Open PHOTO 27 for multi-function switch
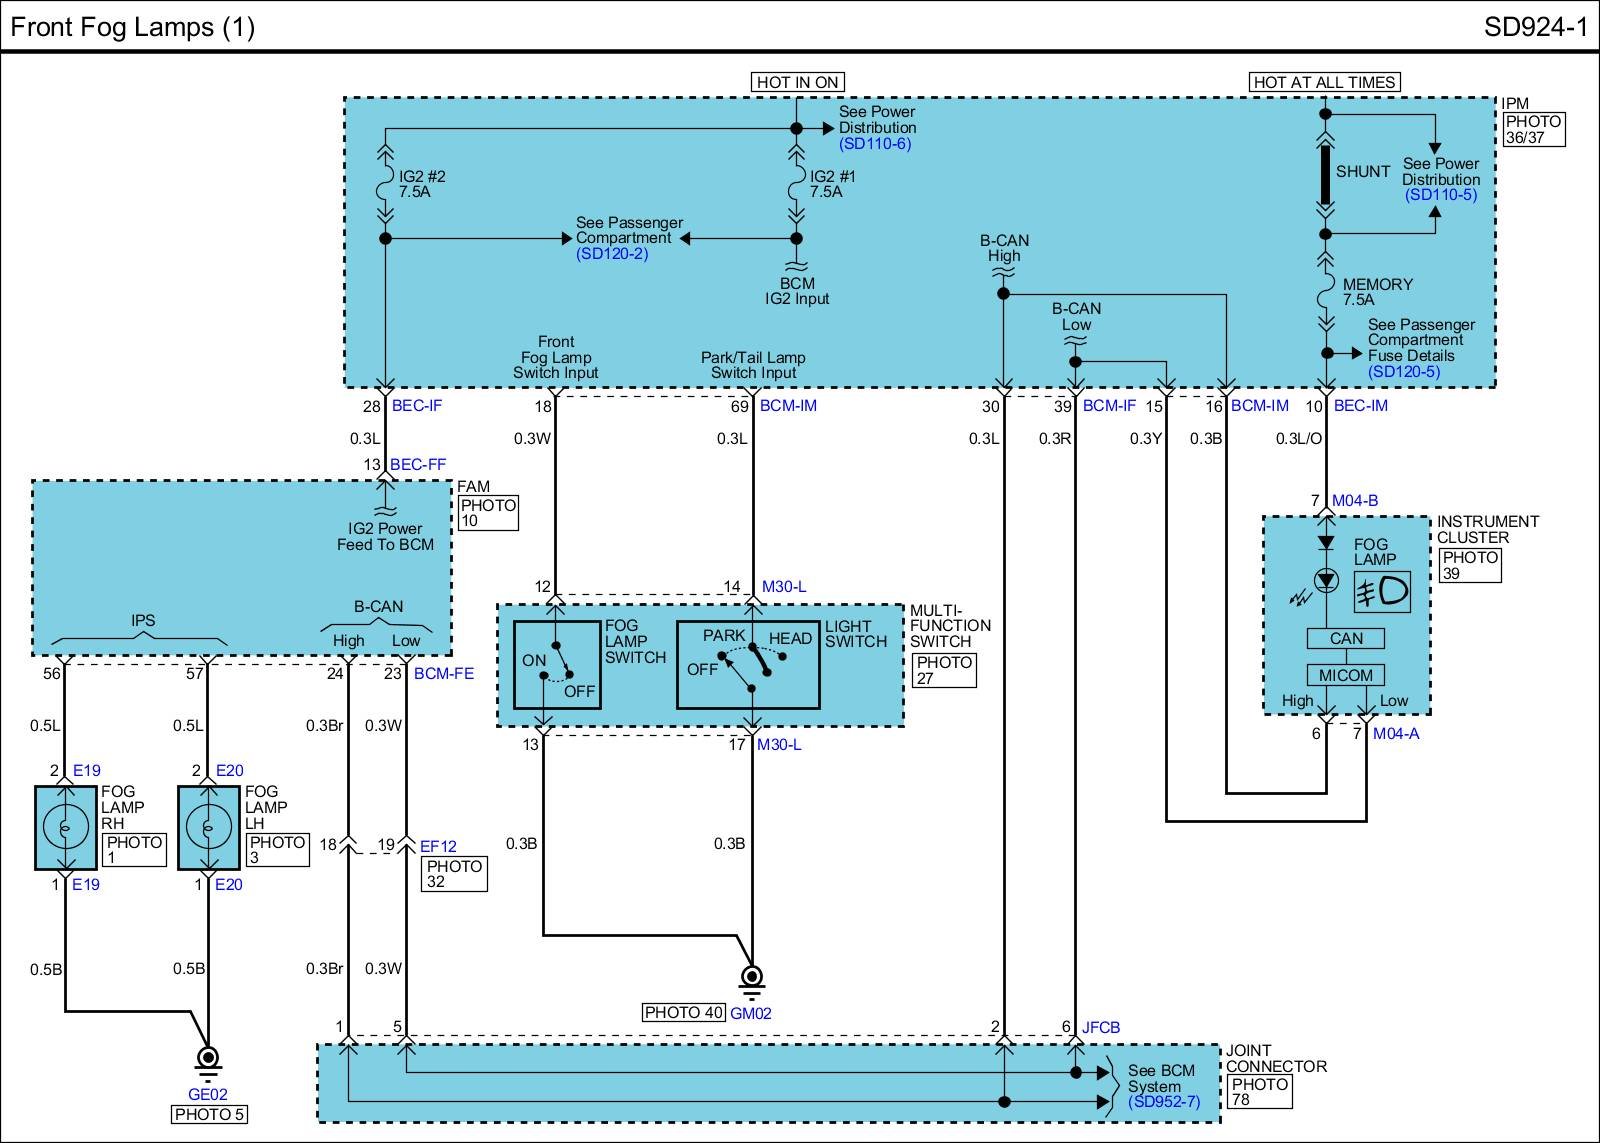 [x=943, y=670]
